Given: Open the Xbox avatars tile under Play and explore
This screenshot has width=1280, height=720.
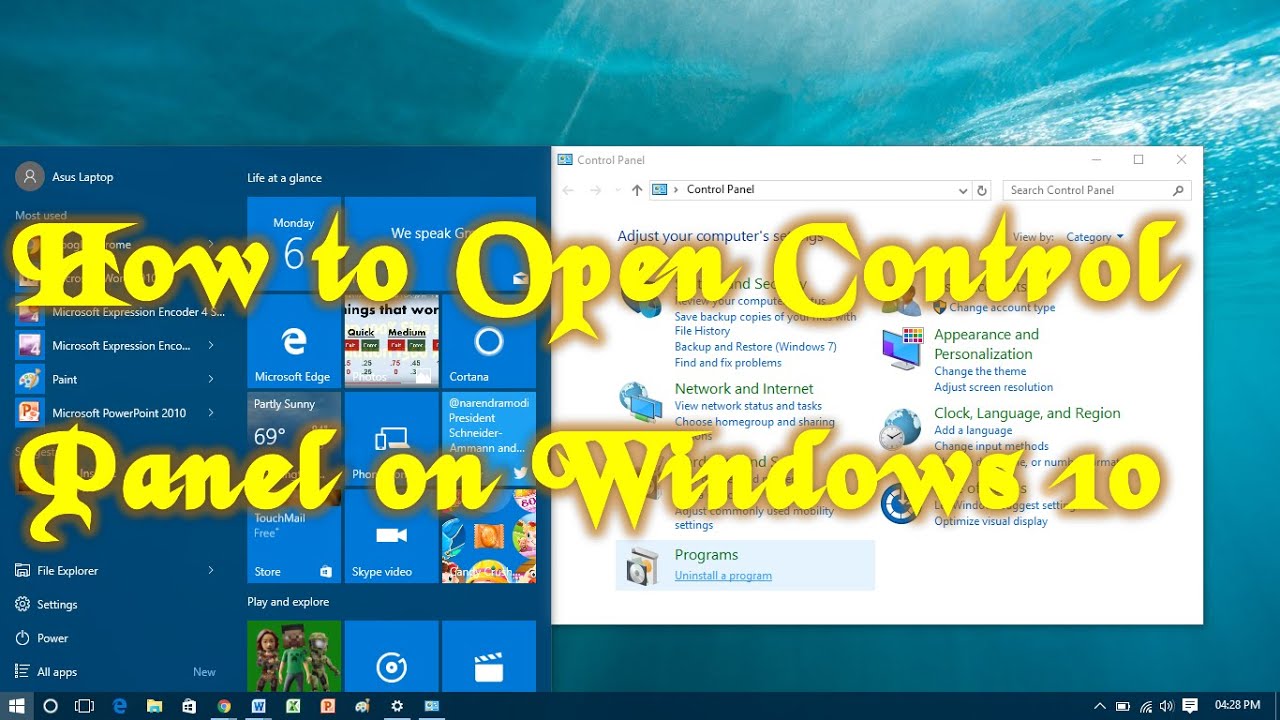Looking at the screenshot, I should point(294,656).
